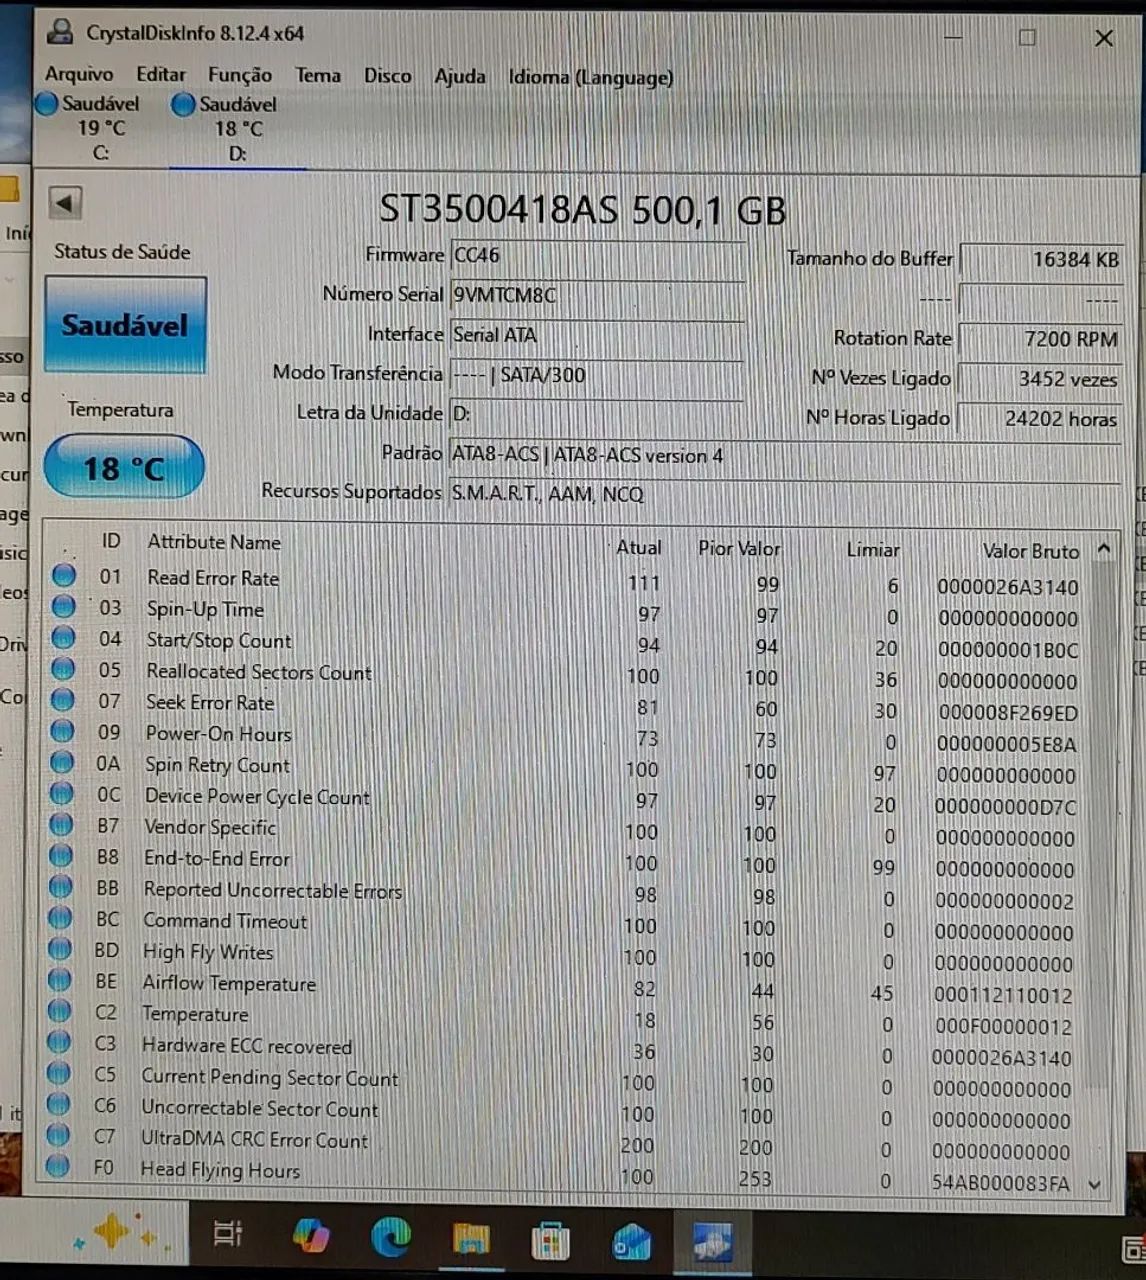Click status circle for Current Pending Sector Count
This screenshot has height=1280, width=1146.
coord(59,1072)
